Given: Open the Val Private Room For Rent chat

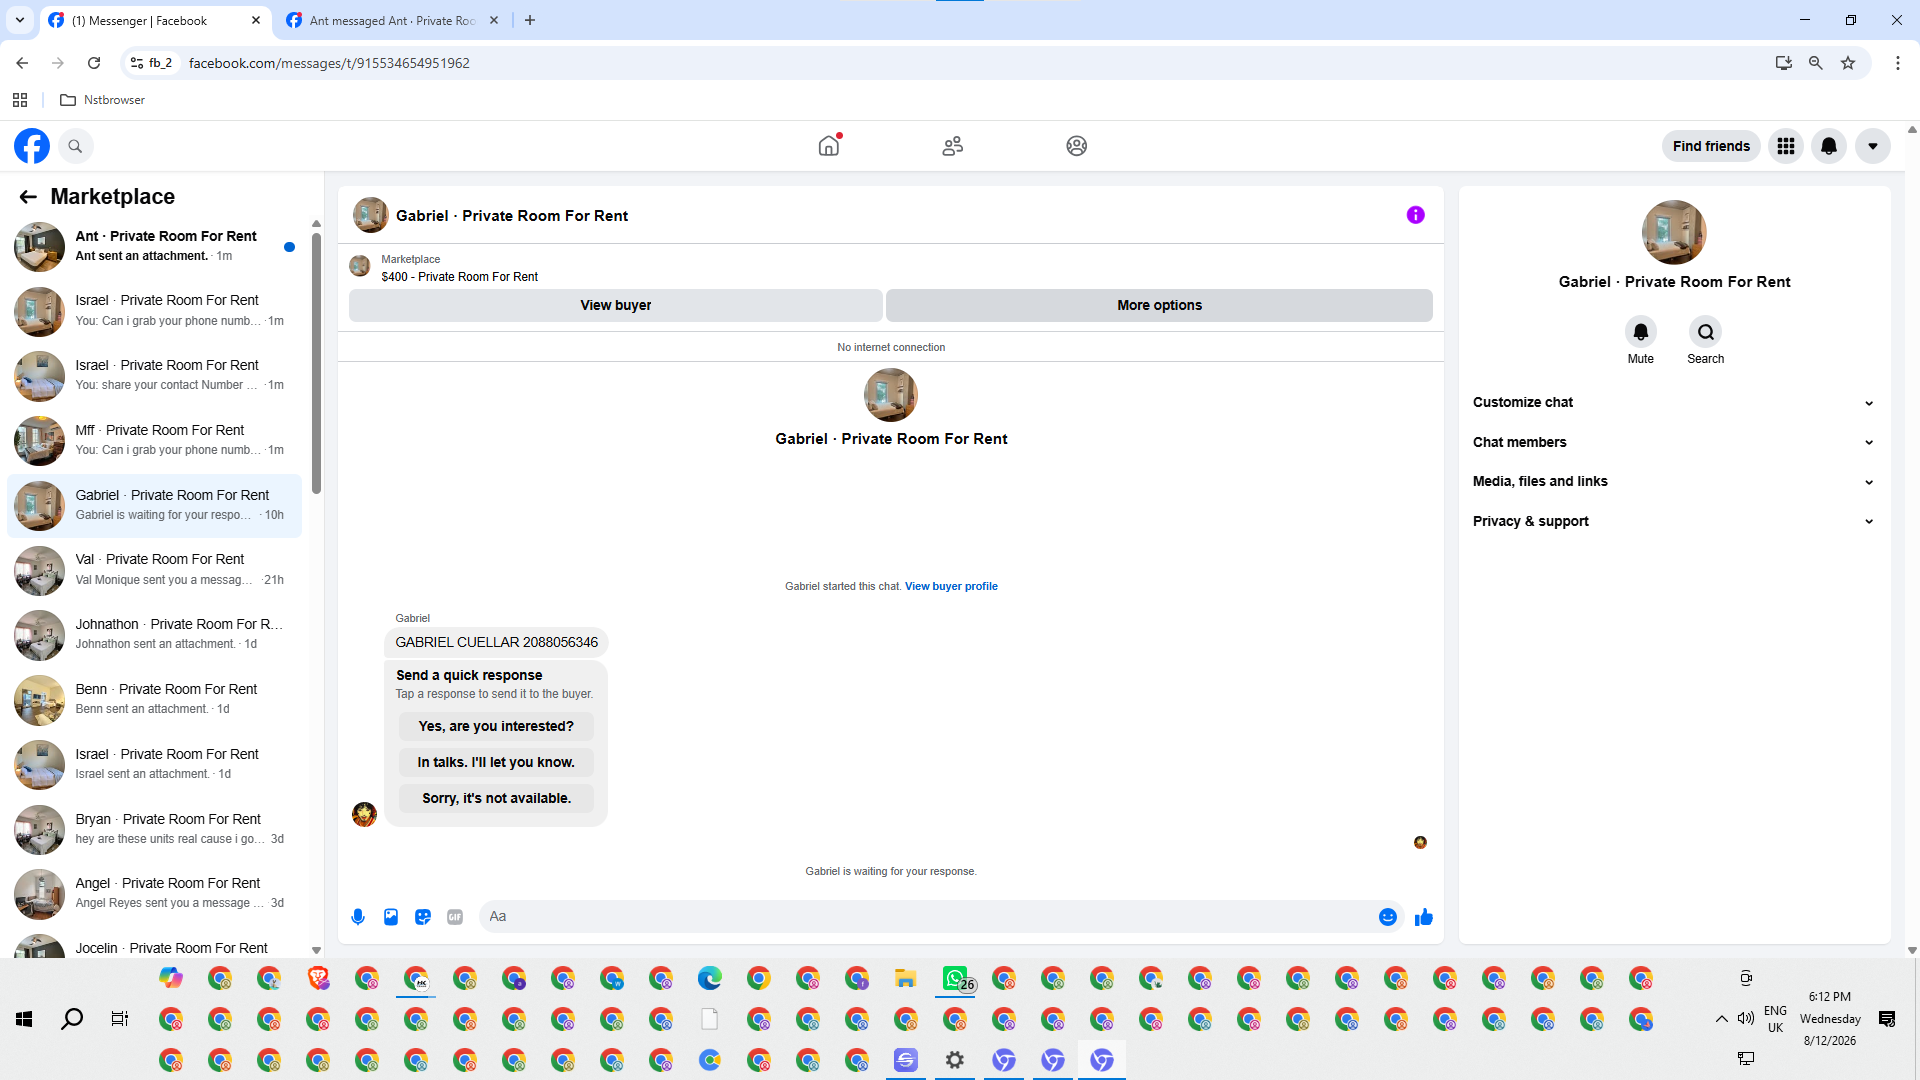Looking at the screenshot, I should (x=155, y=570).
